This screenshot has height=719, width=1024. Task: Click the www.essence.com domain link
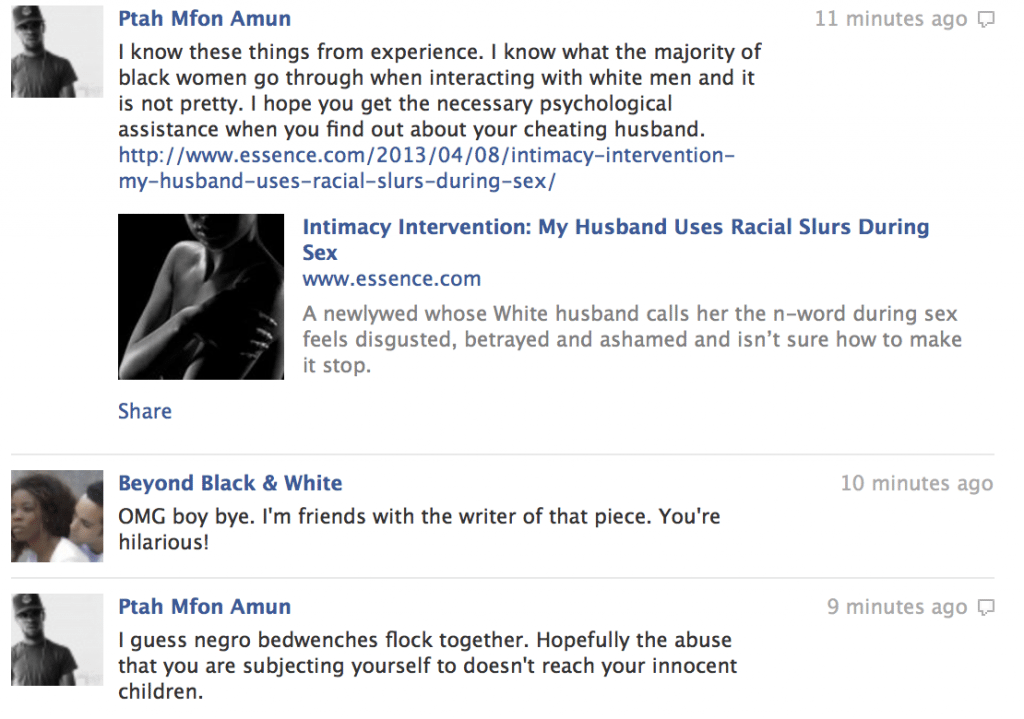pos(391,279)
